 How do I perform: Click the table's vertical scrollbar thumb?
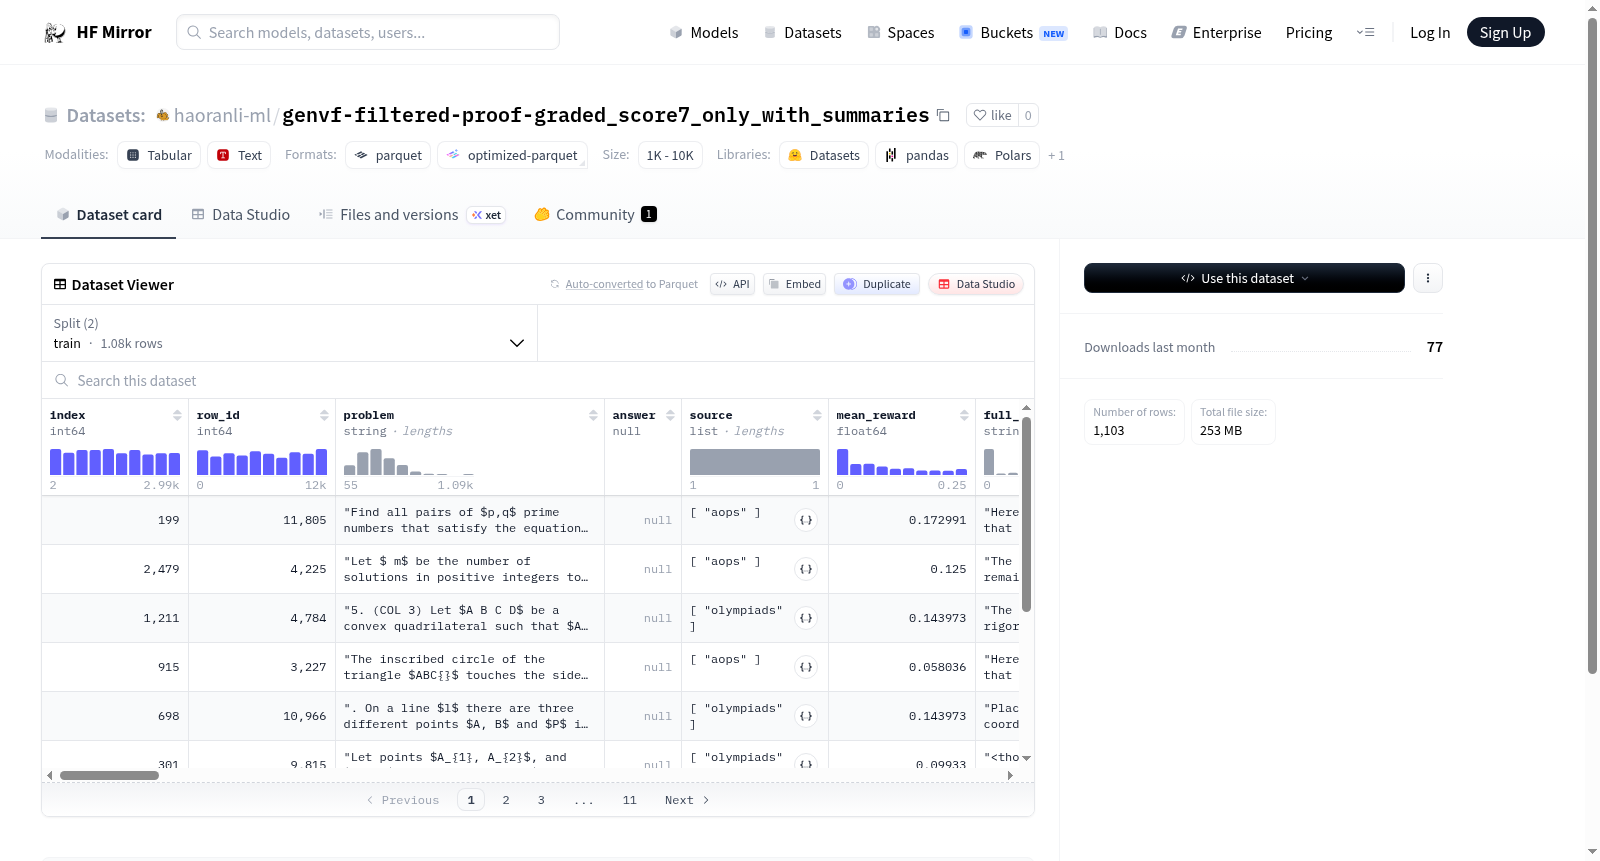(x=1026, y=514)
